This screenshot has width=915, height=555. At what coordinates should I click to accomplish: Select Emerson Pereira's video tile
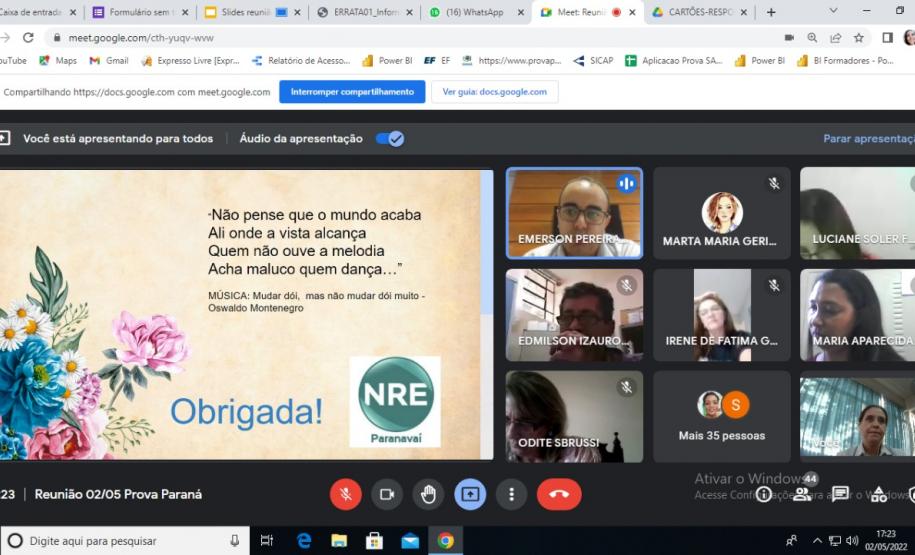(574, 213)
